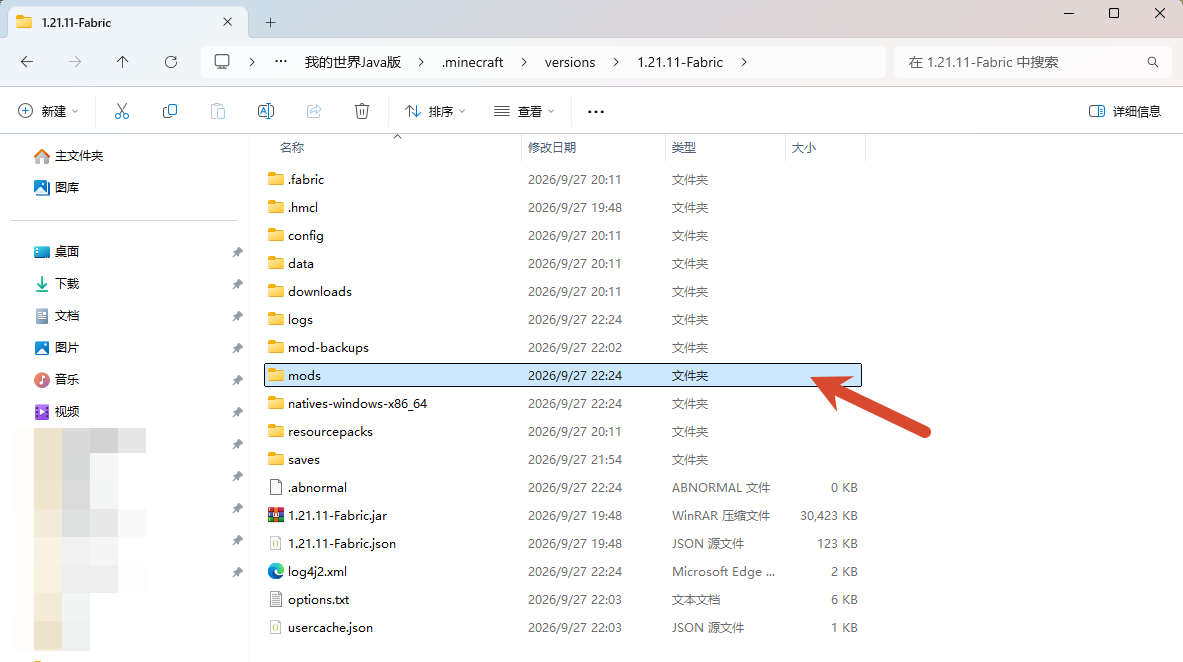Viewport: 1183px width, 662px height.
Task: Click pin icon beside 下载
Action: click(237, 284)
